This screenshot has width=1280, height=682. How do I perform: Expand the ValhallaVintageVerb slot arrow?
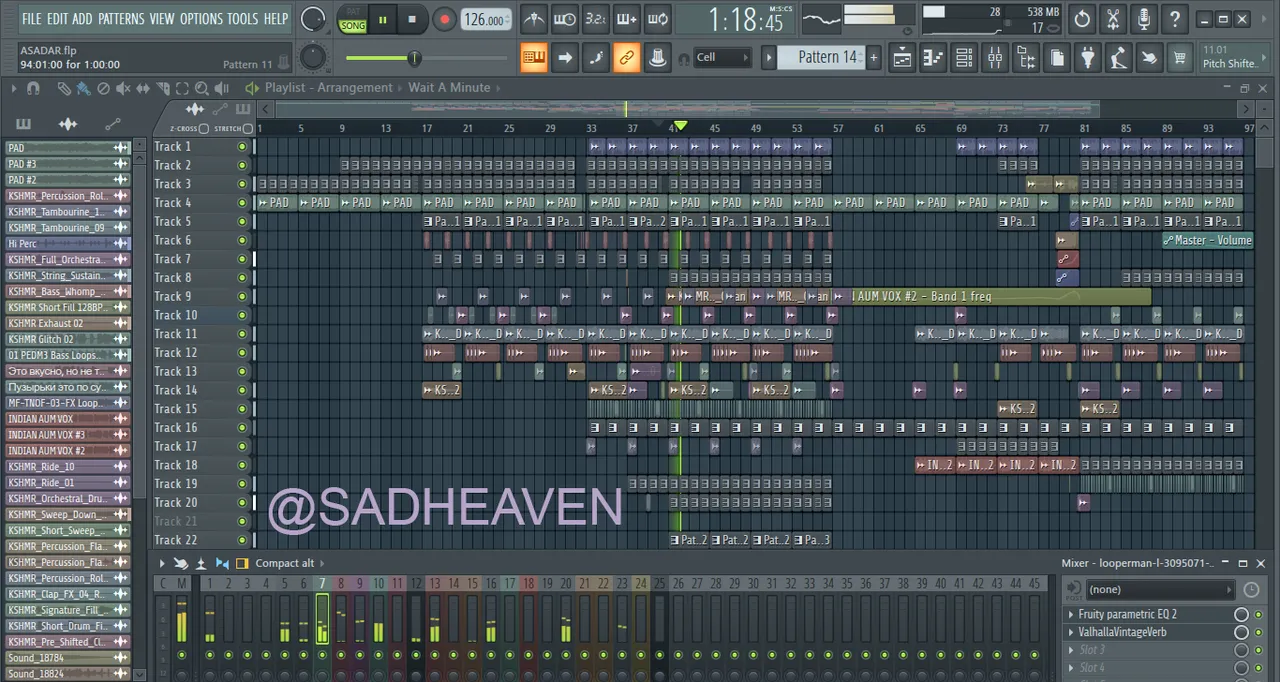(1071, 632)
